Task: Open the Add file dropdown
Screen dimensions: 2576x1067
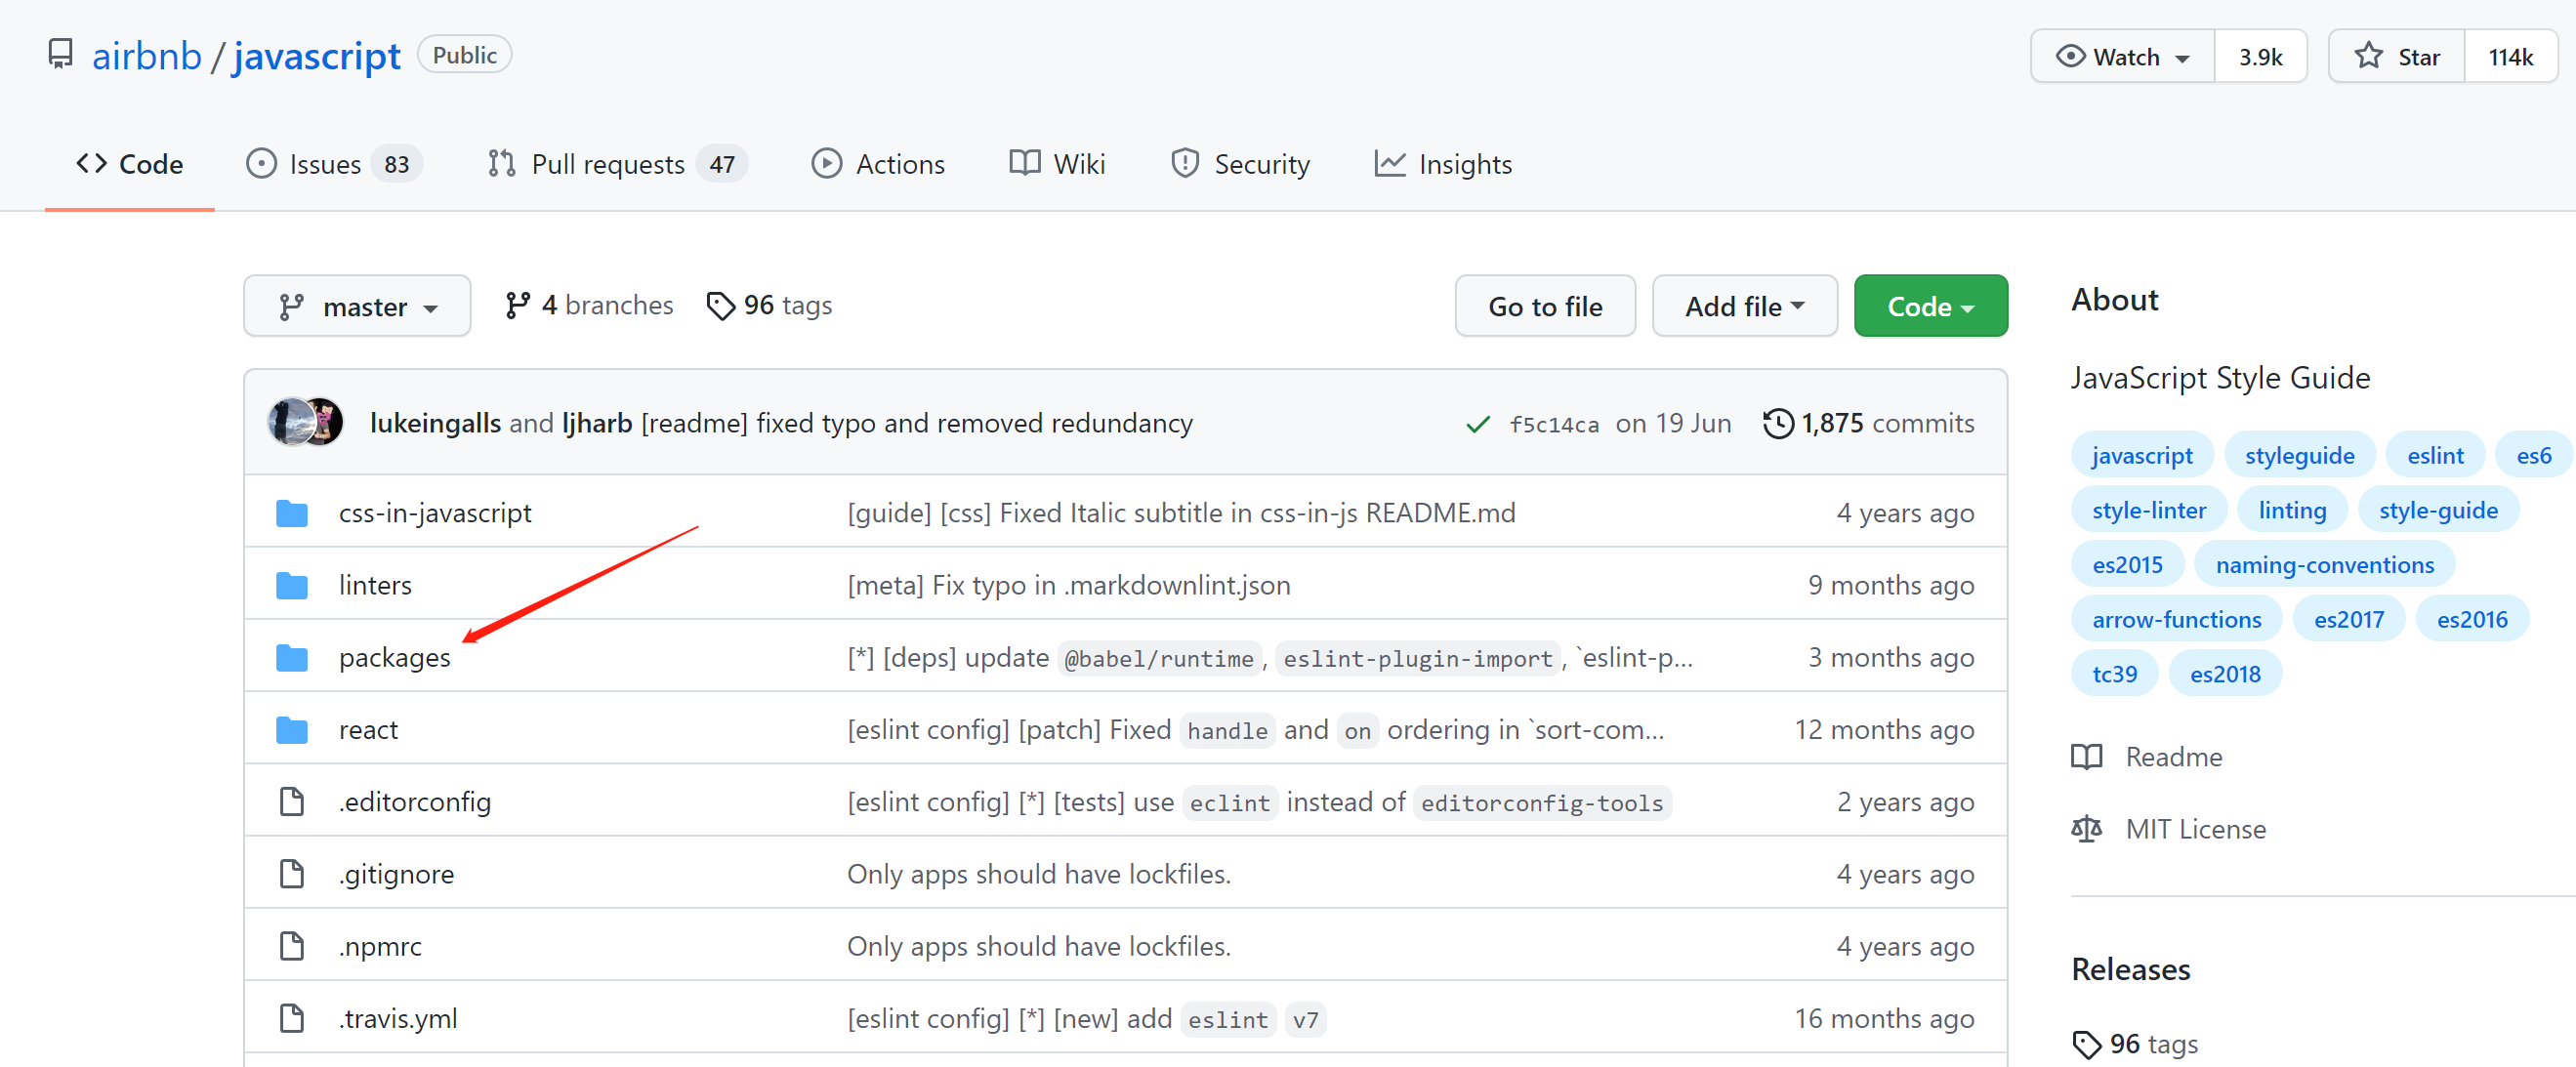Action: pos(1743,306)
